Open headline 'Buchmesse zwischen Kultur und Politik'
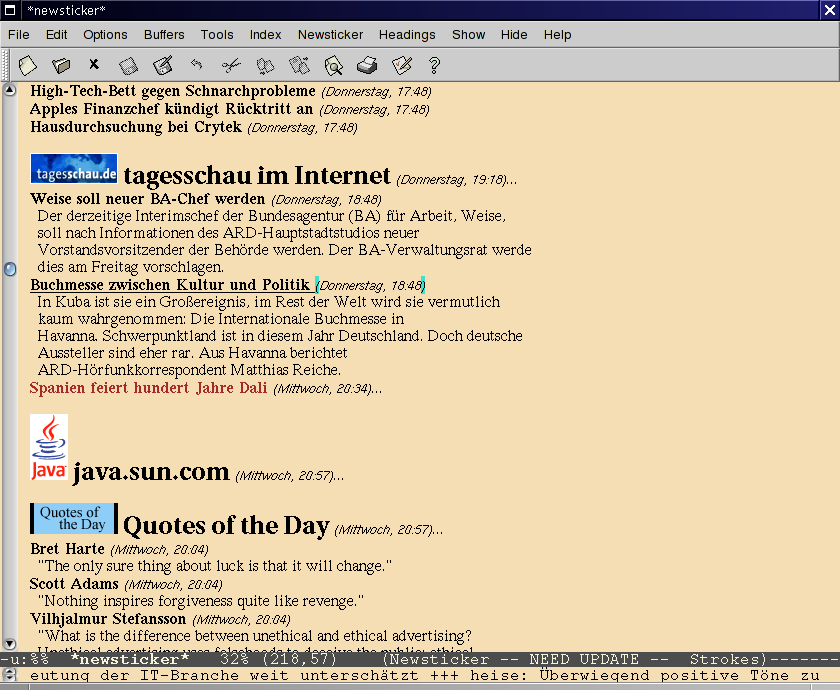840x690 pixels. (170, 285)
